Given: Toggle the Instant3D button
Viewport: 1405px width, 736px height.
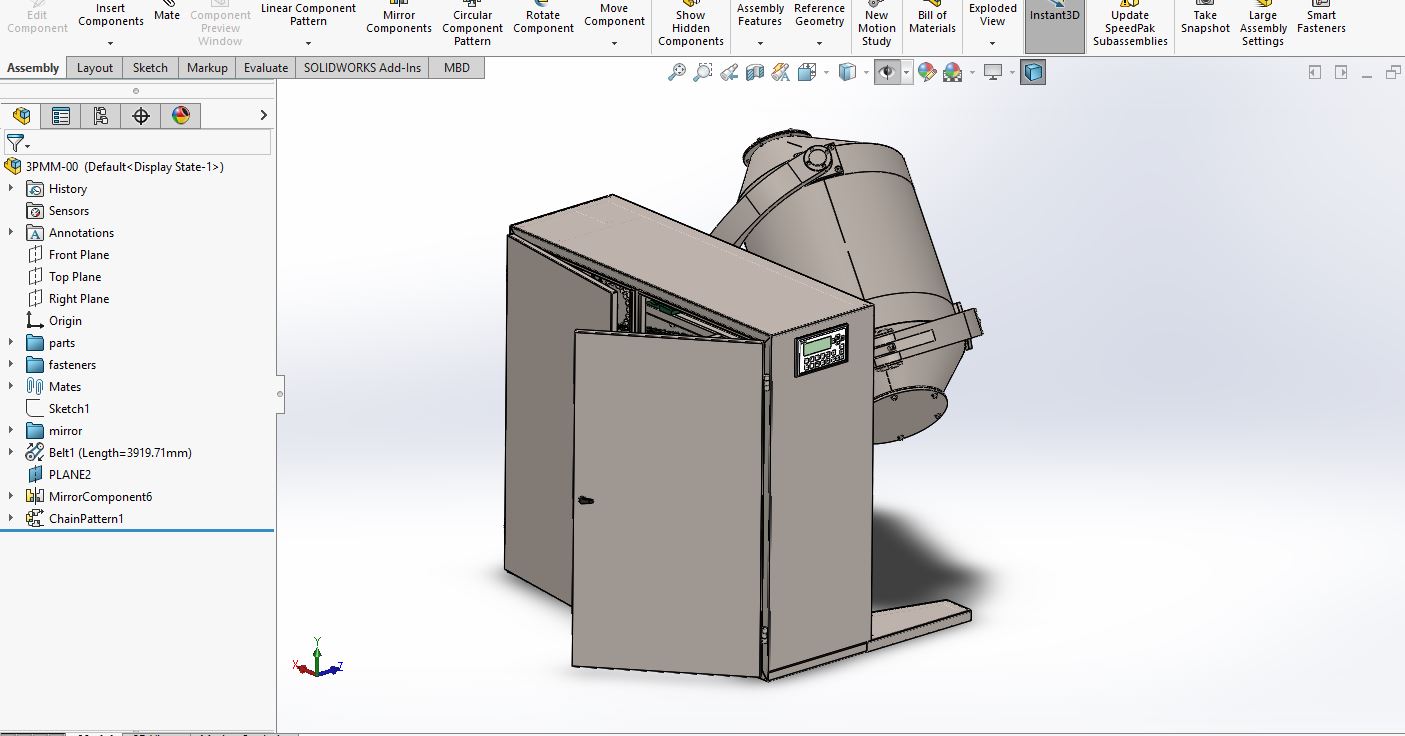Looking at the screenshot, I should click(1055, 25).
